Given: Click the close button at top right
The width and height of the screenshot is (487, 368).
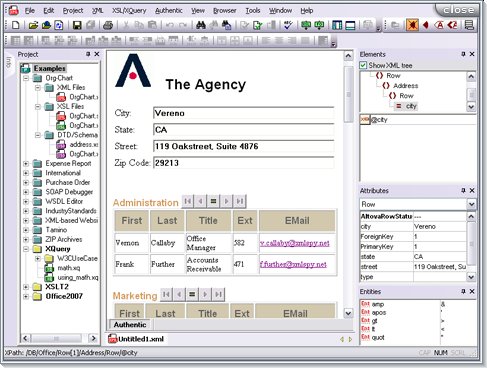Looking at the screenshot, I should (458, 10).
